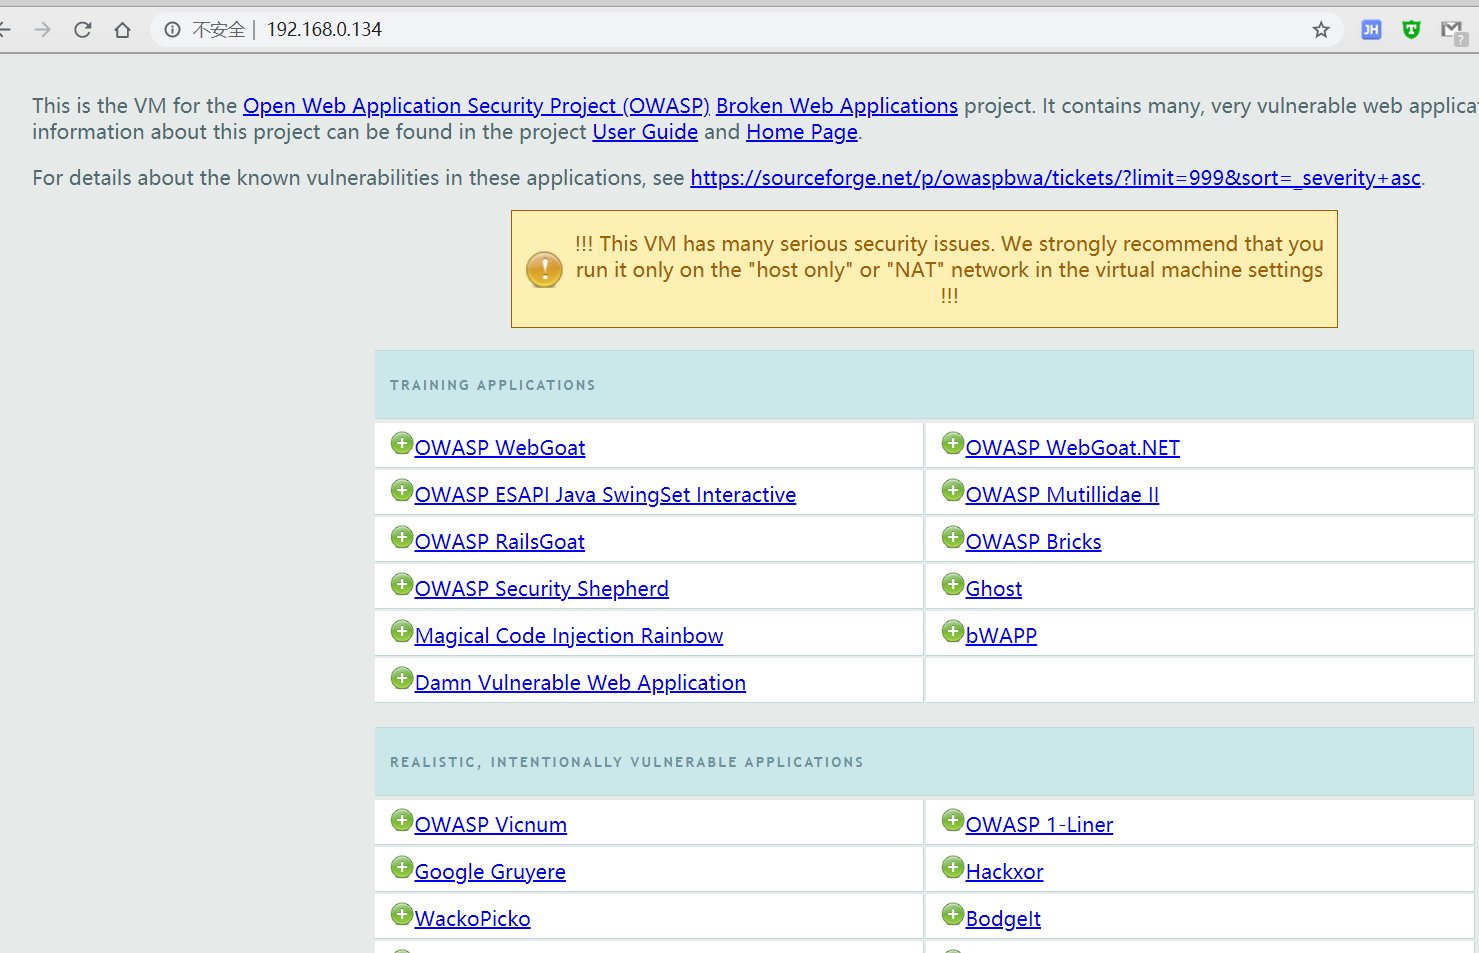Viewport: 1479px width, 953px height.
Task: Refresh the current page
Action: tap(82, 29)
